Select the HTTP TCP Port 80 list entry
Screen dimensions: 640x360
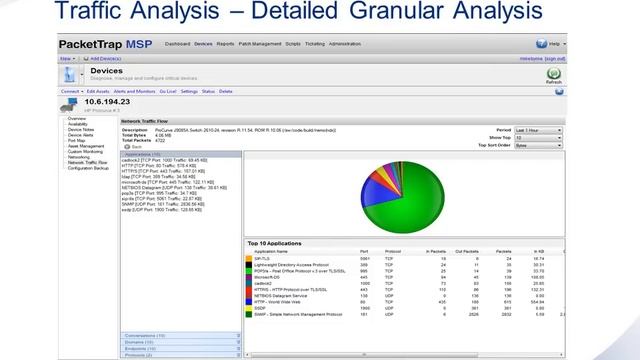pyautogui.click(x=159, y=166)
